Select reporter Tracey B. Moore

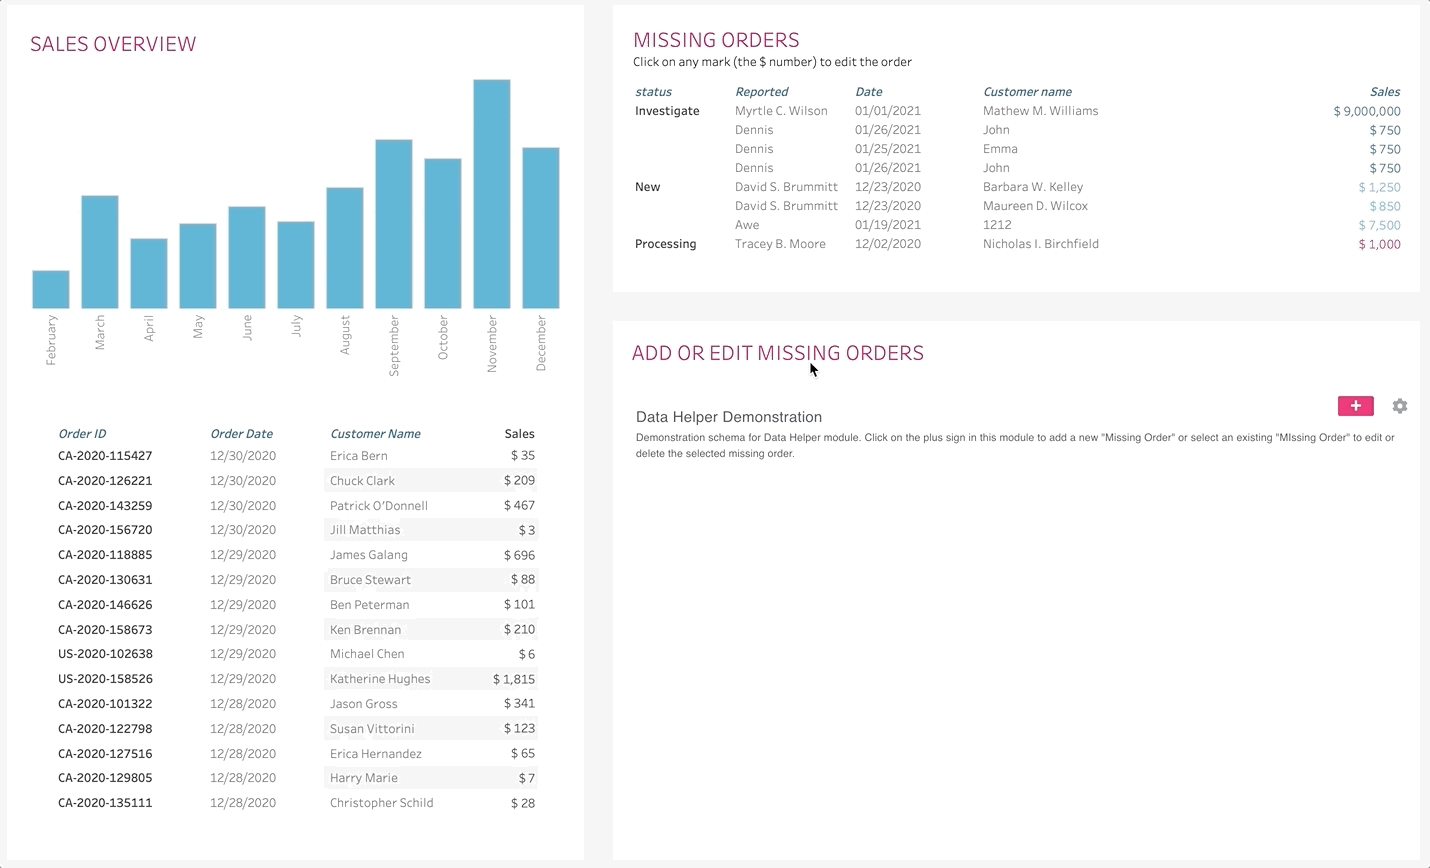780,244
